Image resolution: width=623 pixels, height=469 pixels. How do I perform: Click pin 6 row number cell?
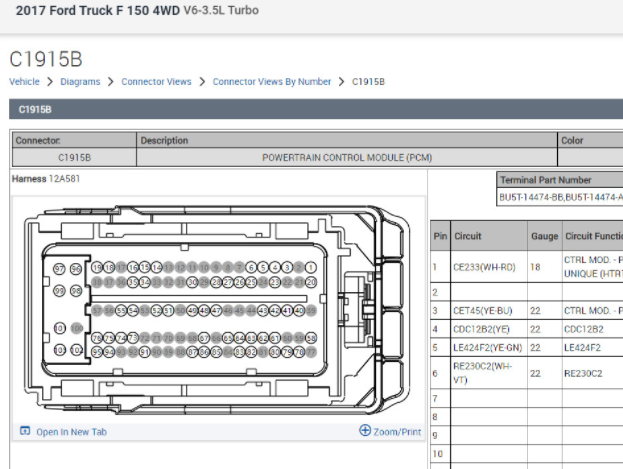(x=440, y=373)
